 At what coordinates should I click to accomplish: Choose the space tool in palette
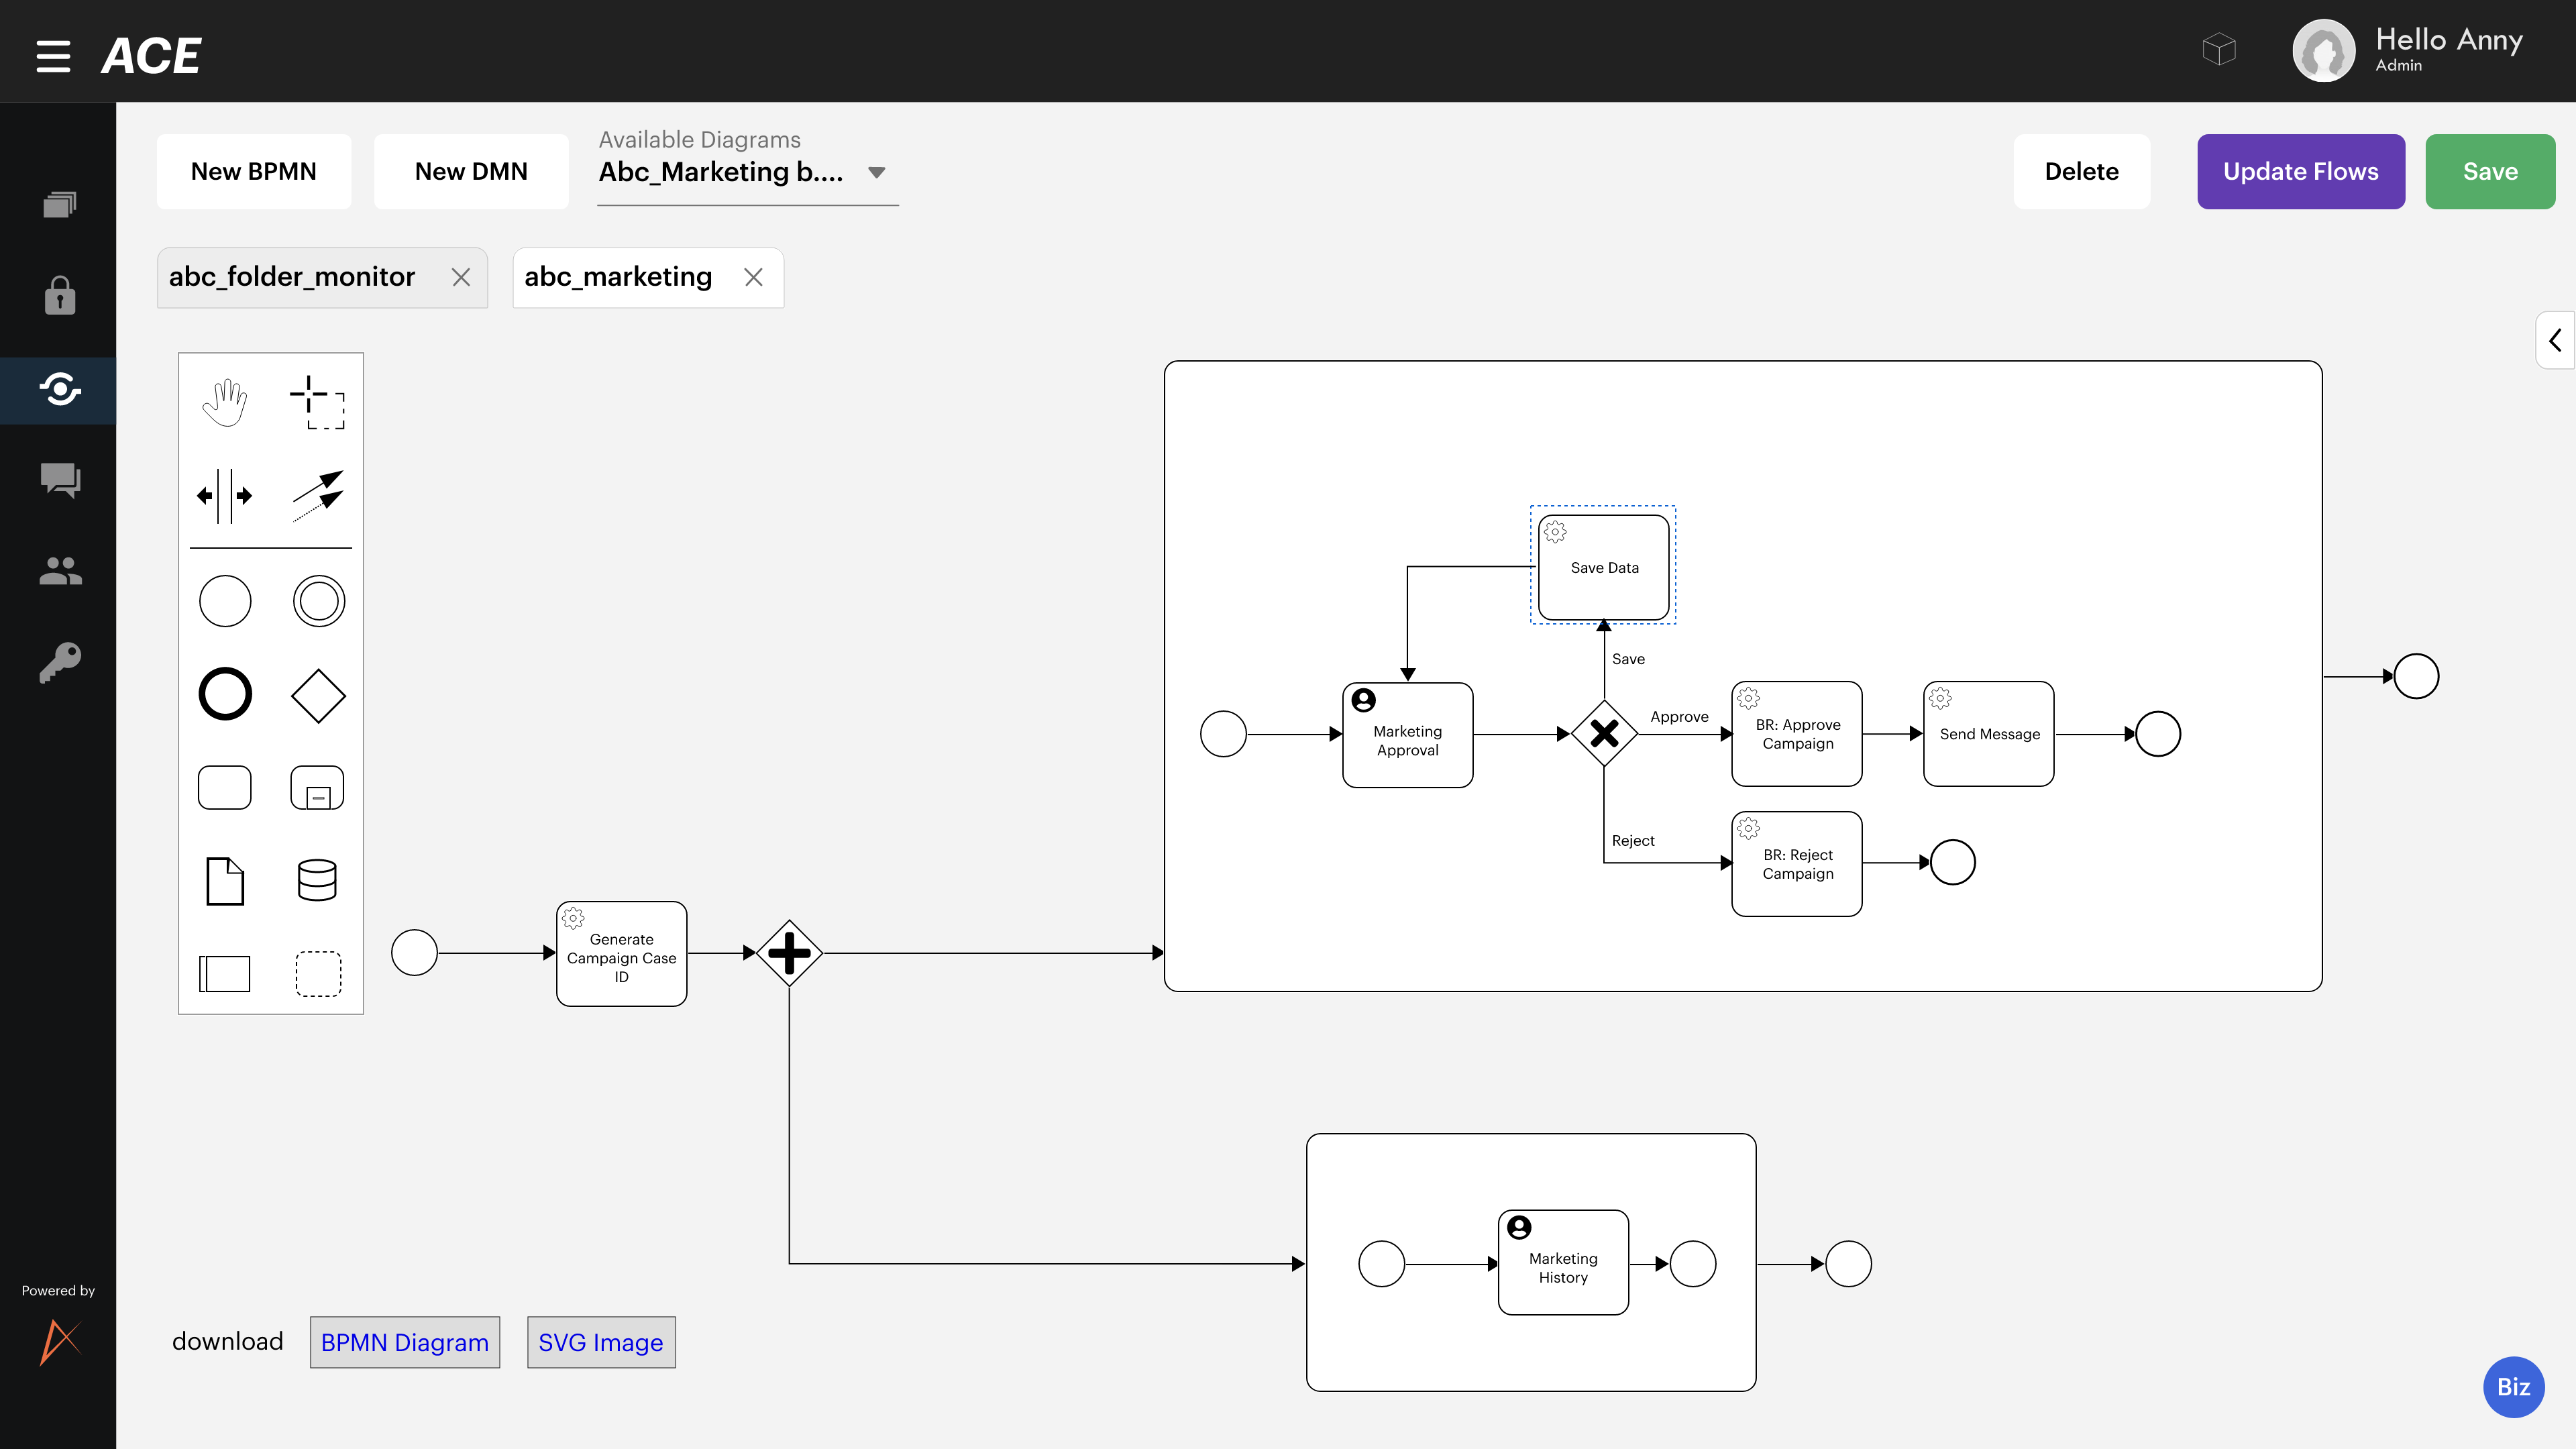224,495
